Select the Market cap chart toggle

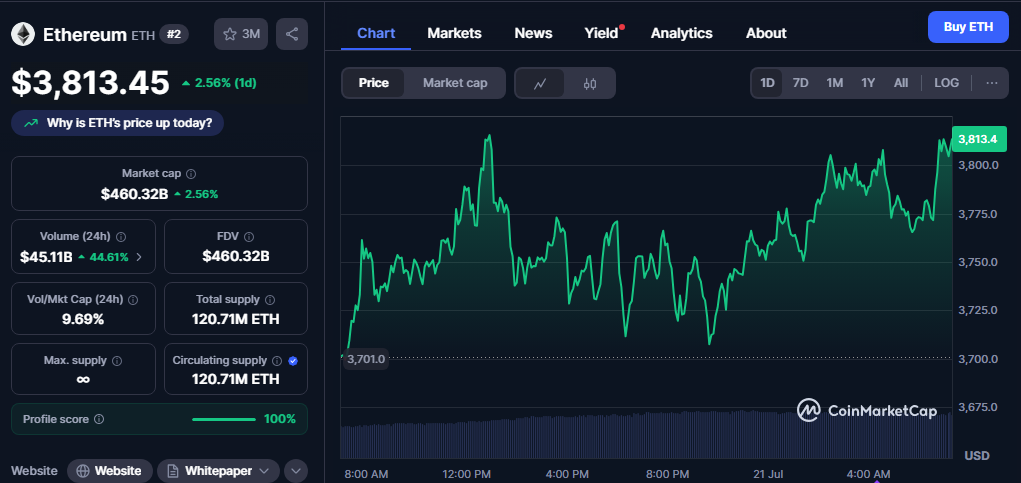tap(455, 83)
